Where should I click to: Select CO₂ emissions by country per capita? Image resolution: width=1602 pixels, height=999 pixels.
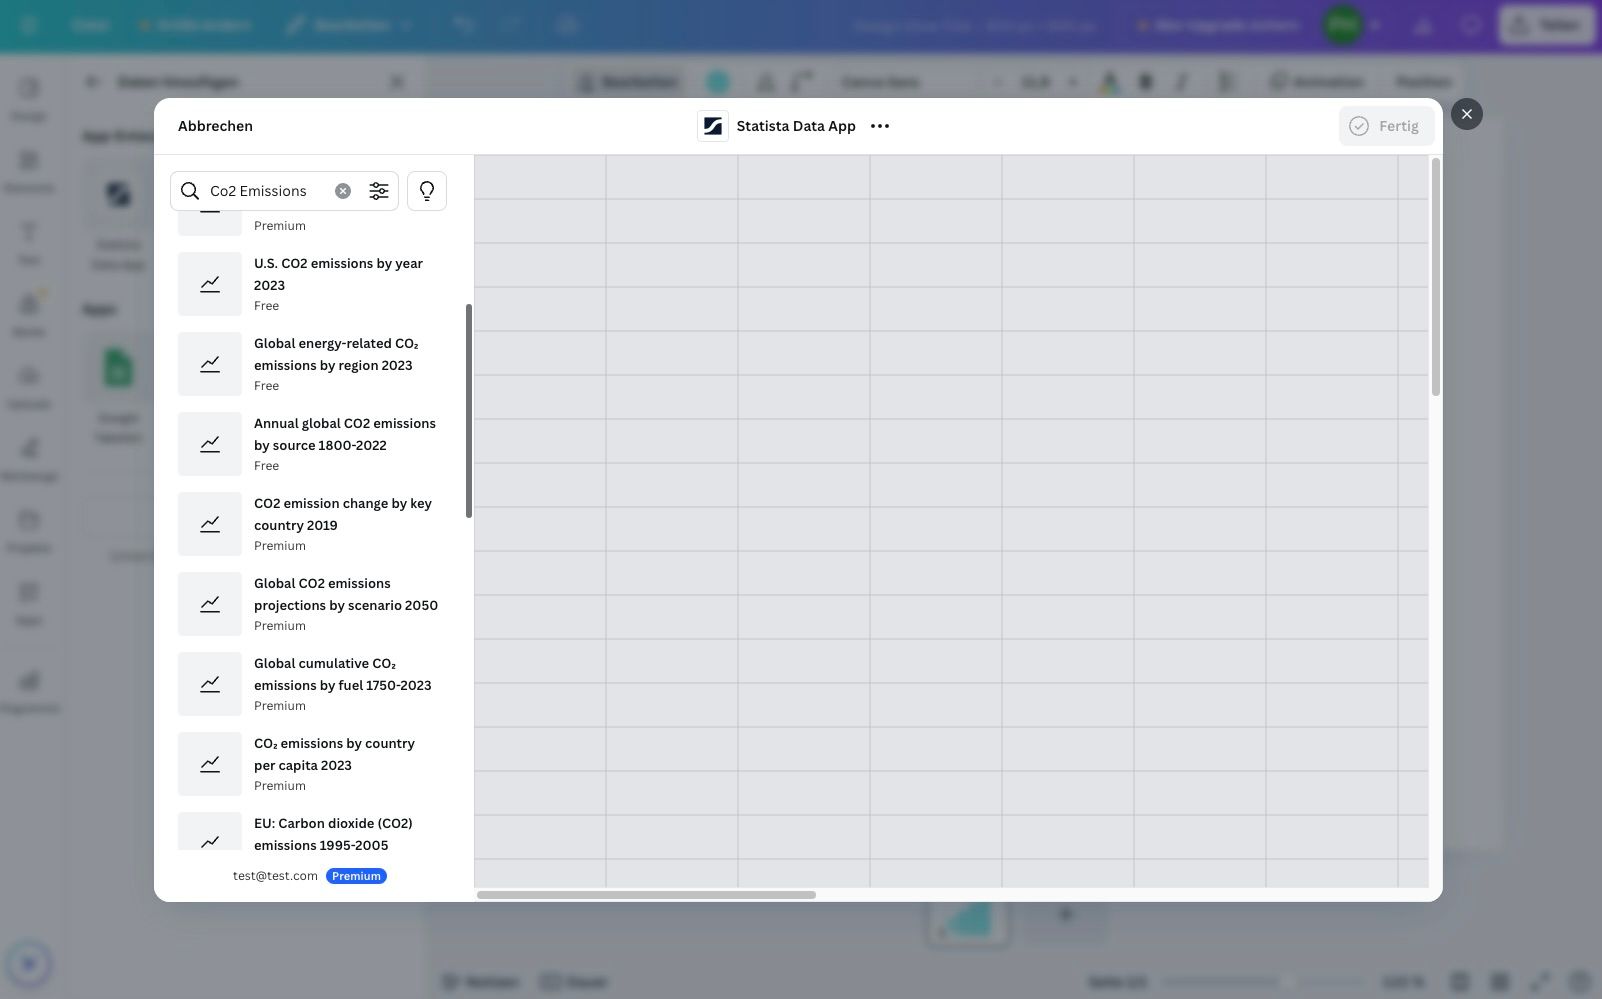pyautogui.click(x=334, y=755)
